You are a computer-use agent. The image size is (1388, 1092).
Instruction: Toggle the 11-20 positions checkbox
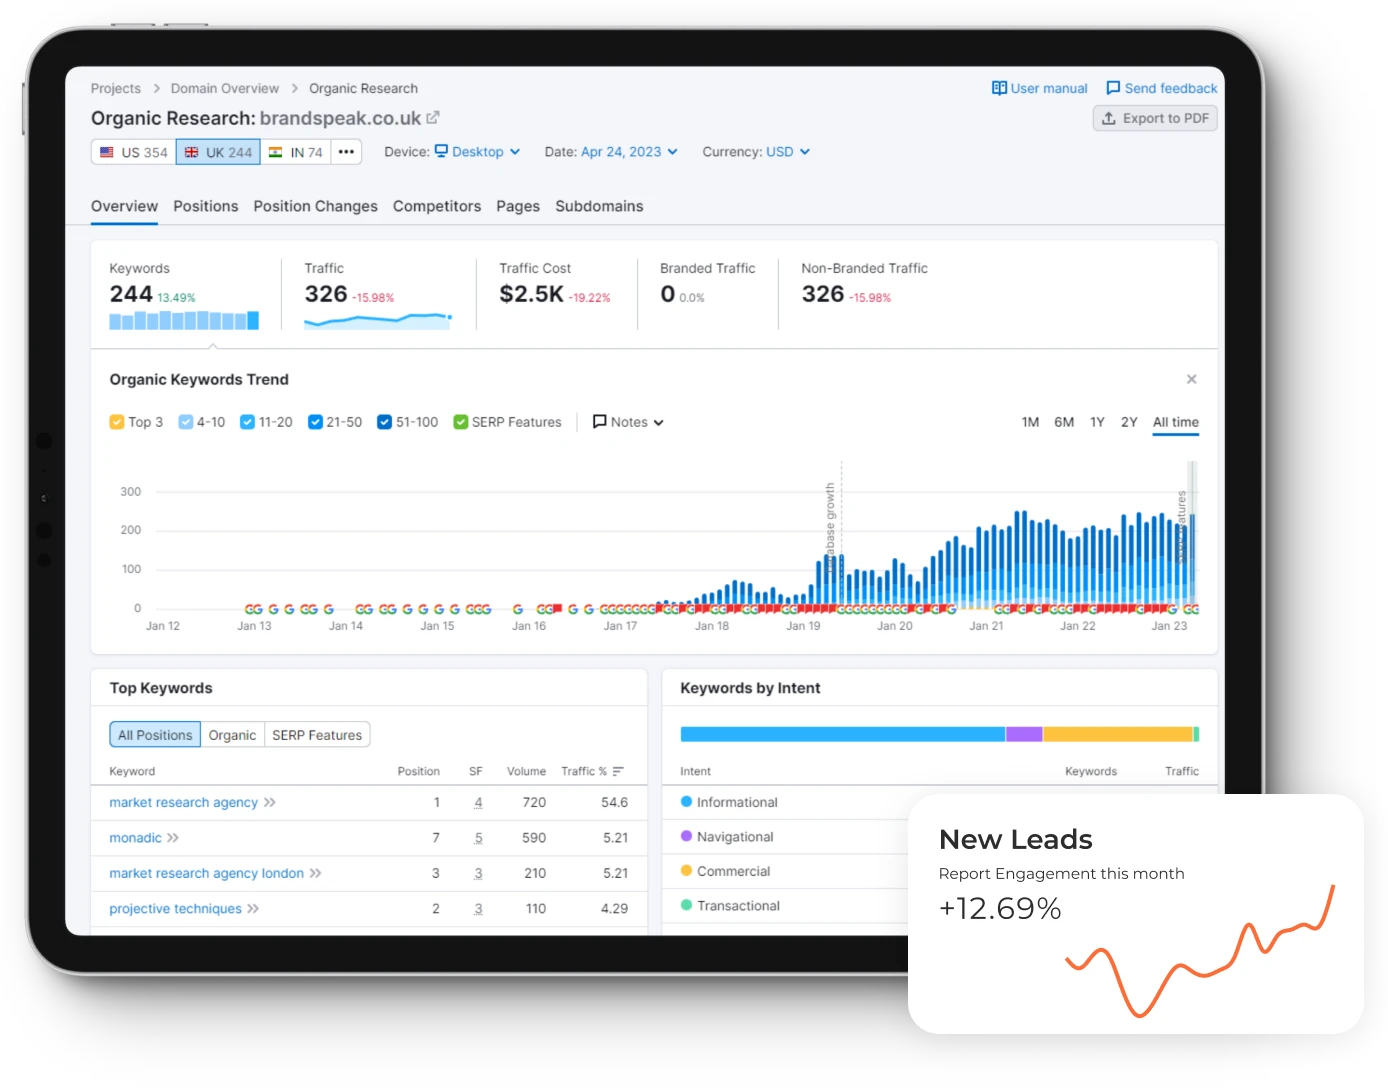pos(247,422)
